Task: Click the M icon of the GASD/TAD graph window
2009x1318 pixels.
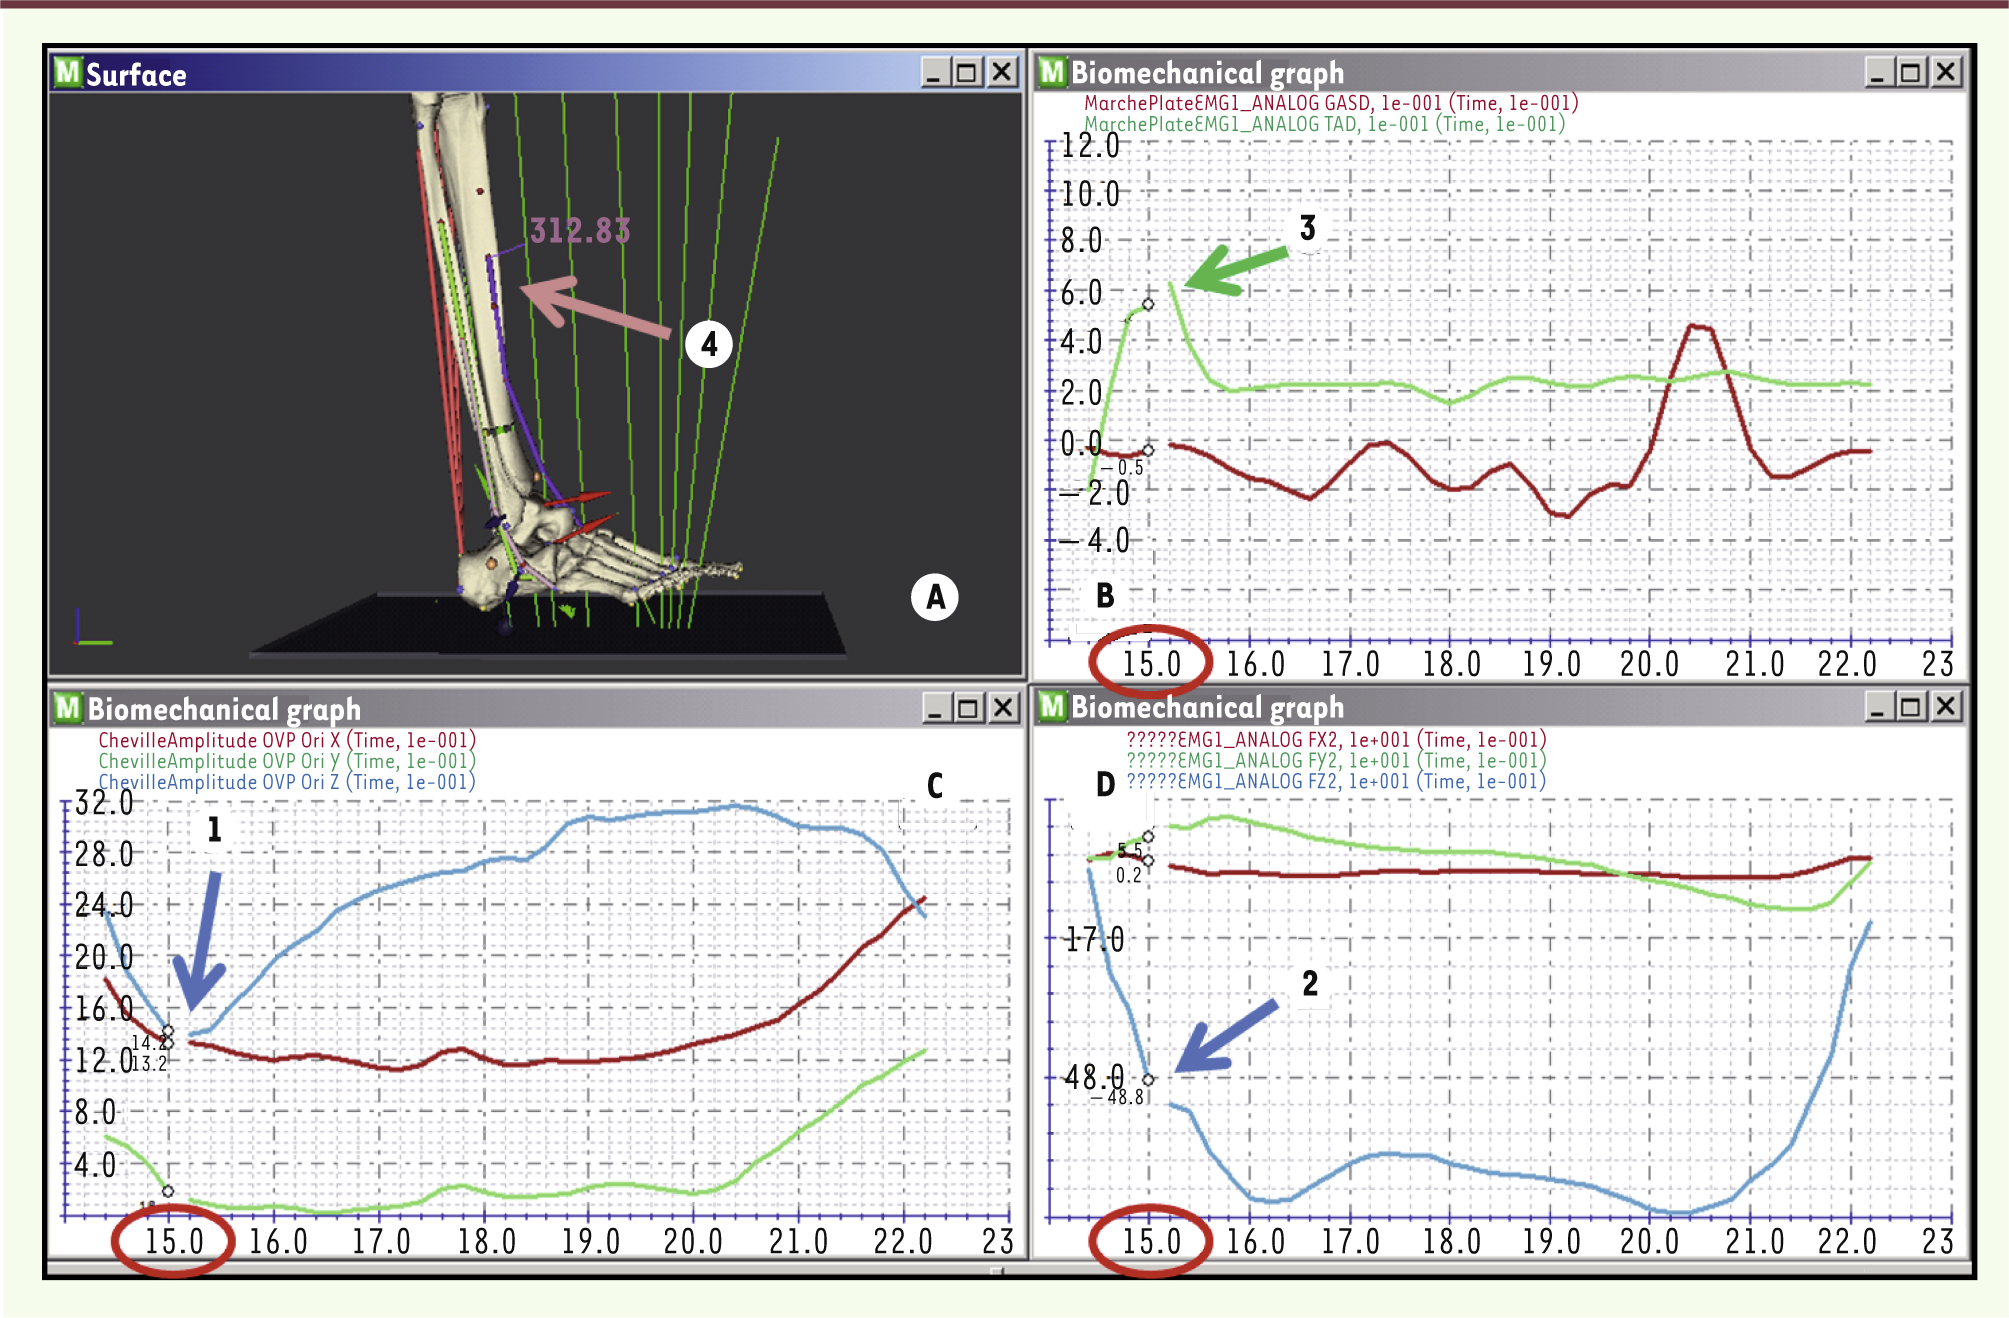Action: (x=1052, y=71)
